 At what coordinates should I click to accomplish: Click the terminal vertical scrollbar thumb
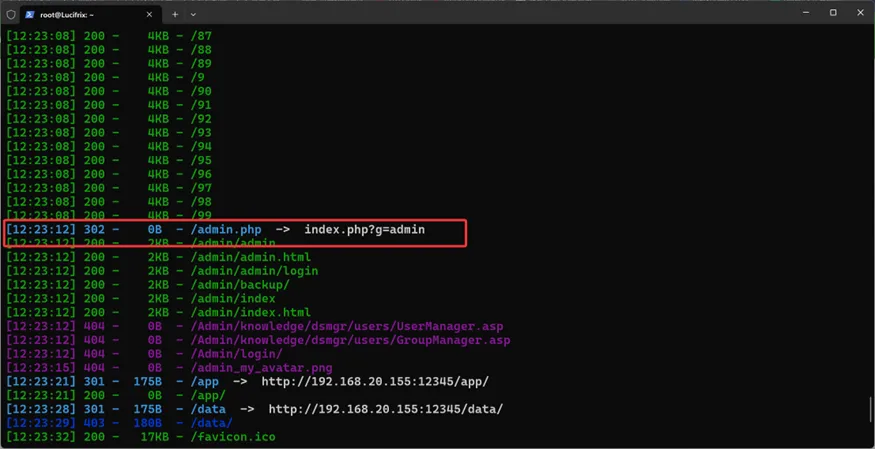869,409
